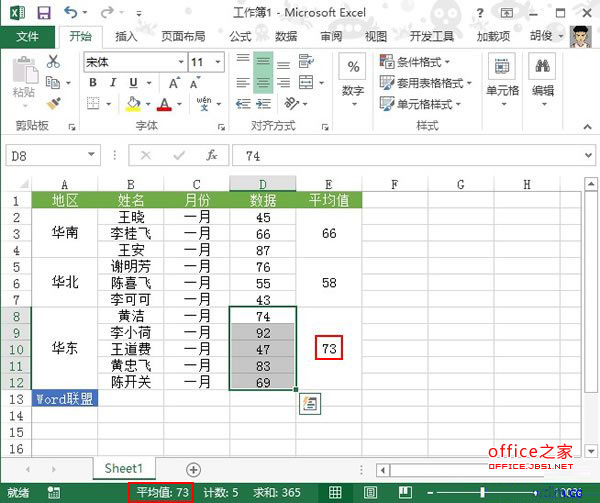
Task: Click the Redo arrow icon
Action: (x=106, y=13)
